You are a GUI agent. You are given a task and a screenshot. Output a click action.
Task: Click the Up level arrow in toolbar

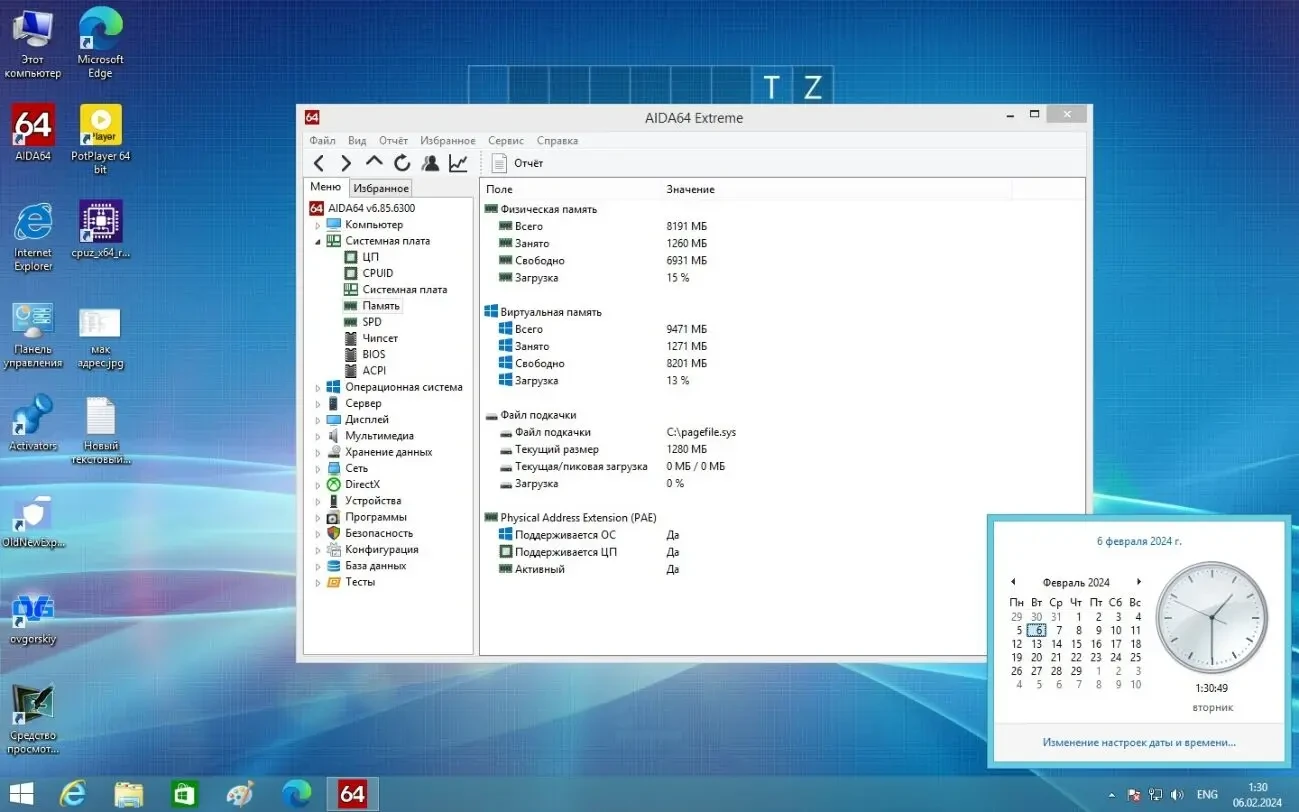374,162
